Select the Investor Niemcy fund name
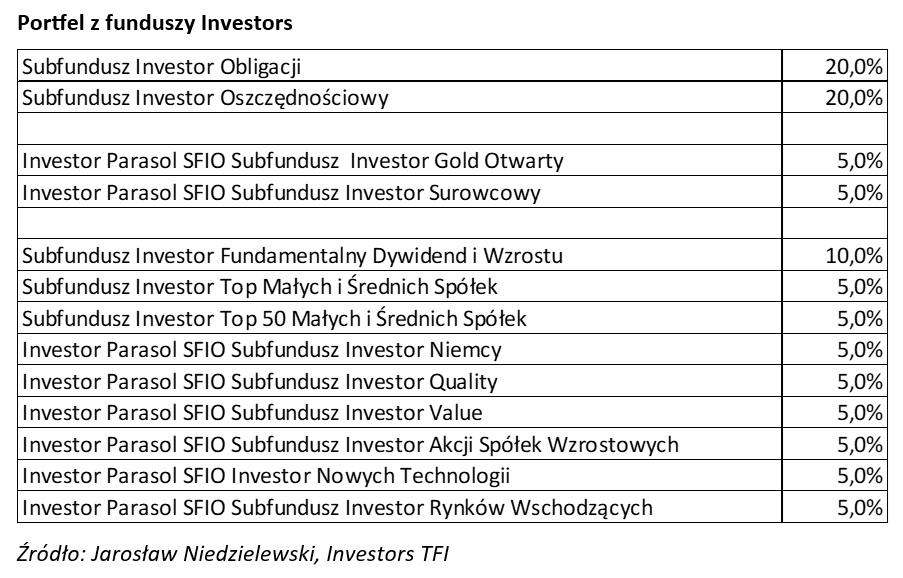Image resolution: width=903 pixels, height=578 pixels. click(x=262, y=350)
